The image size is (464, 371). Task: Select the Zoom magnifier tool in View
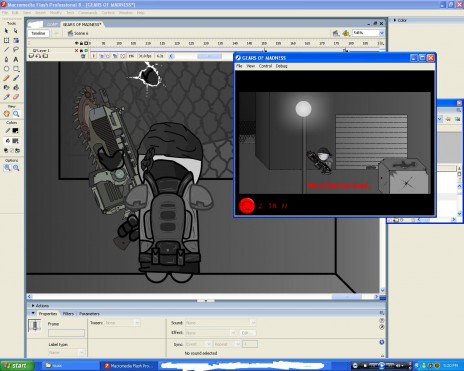16,114
